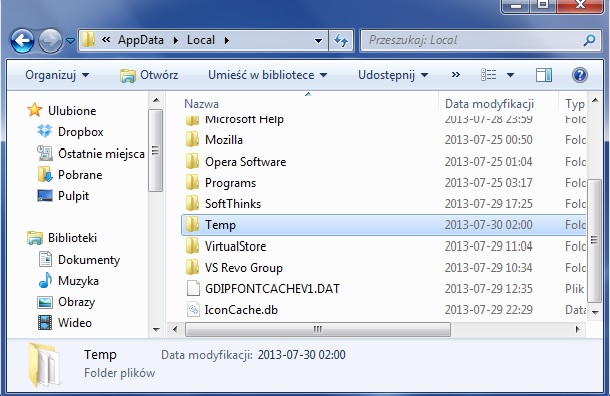
Task: Open address bar history dropdown
Action: pos(318,40)
